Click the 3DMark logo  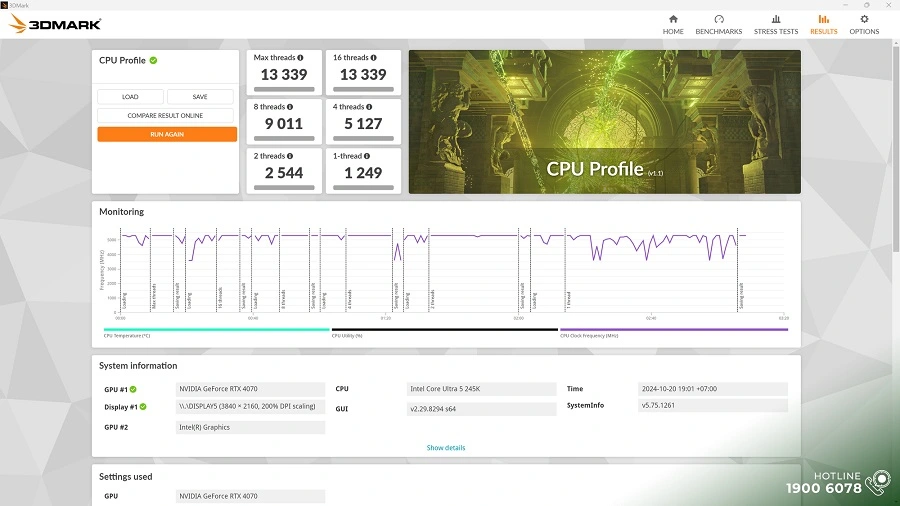tap(55, 24)
